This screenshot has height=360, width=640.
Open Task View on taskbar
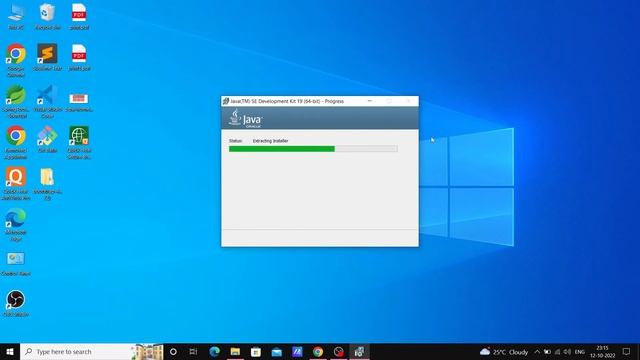pos(193,351)
